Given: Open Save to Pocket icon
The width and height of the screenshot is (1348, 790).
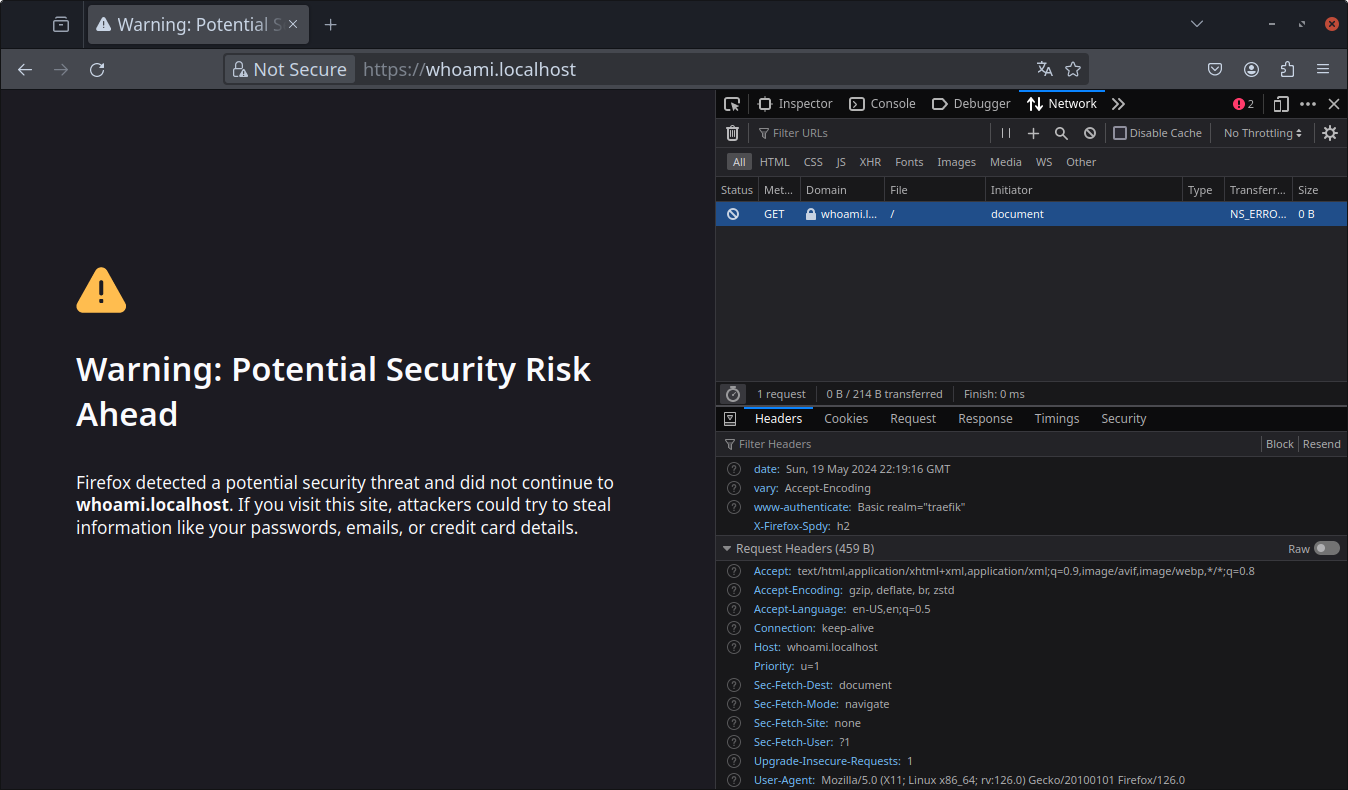Looking at the screenshot, I should click(x=1215, y=69).
